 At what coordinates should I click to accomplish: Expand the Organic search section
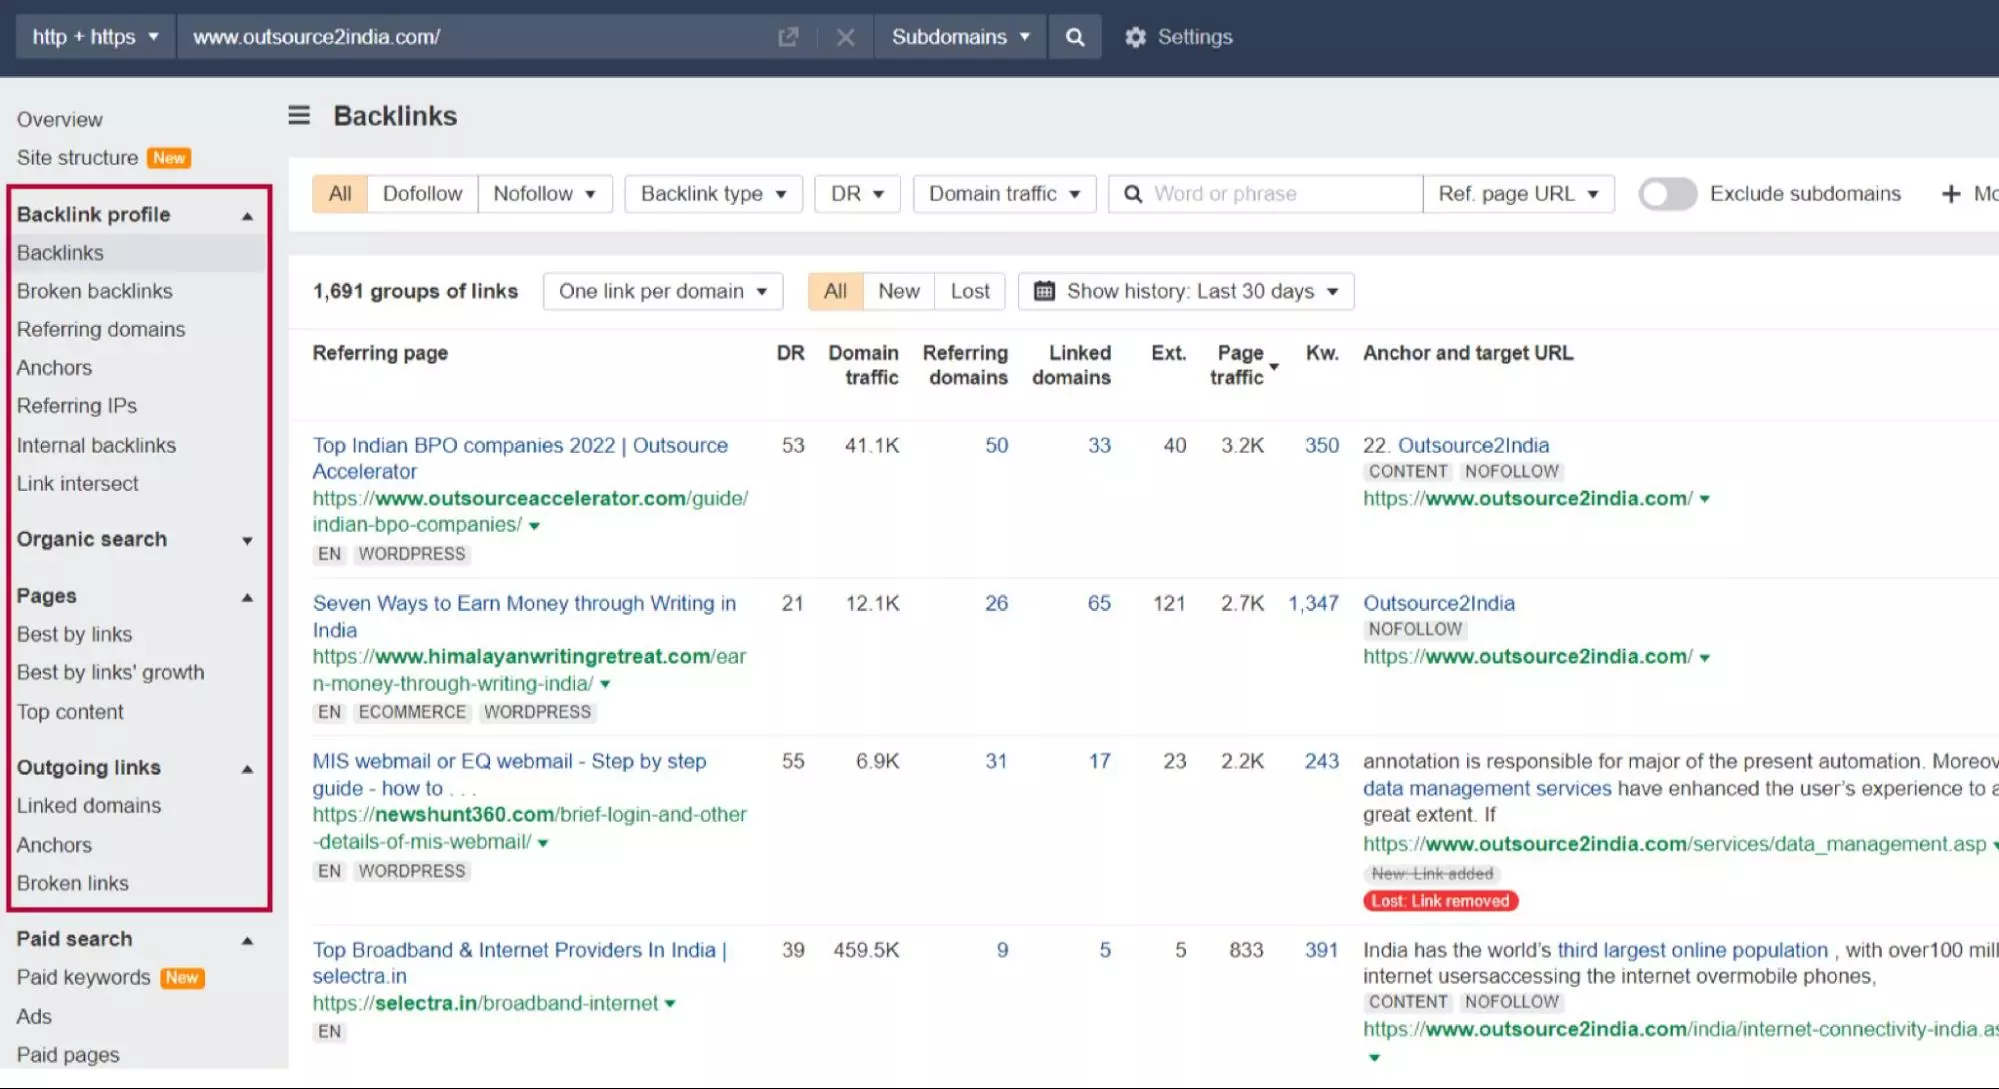(247, 541)
